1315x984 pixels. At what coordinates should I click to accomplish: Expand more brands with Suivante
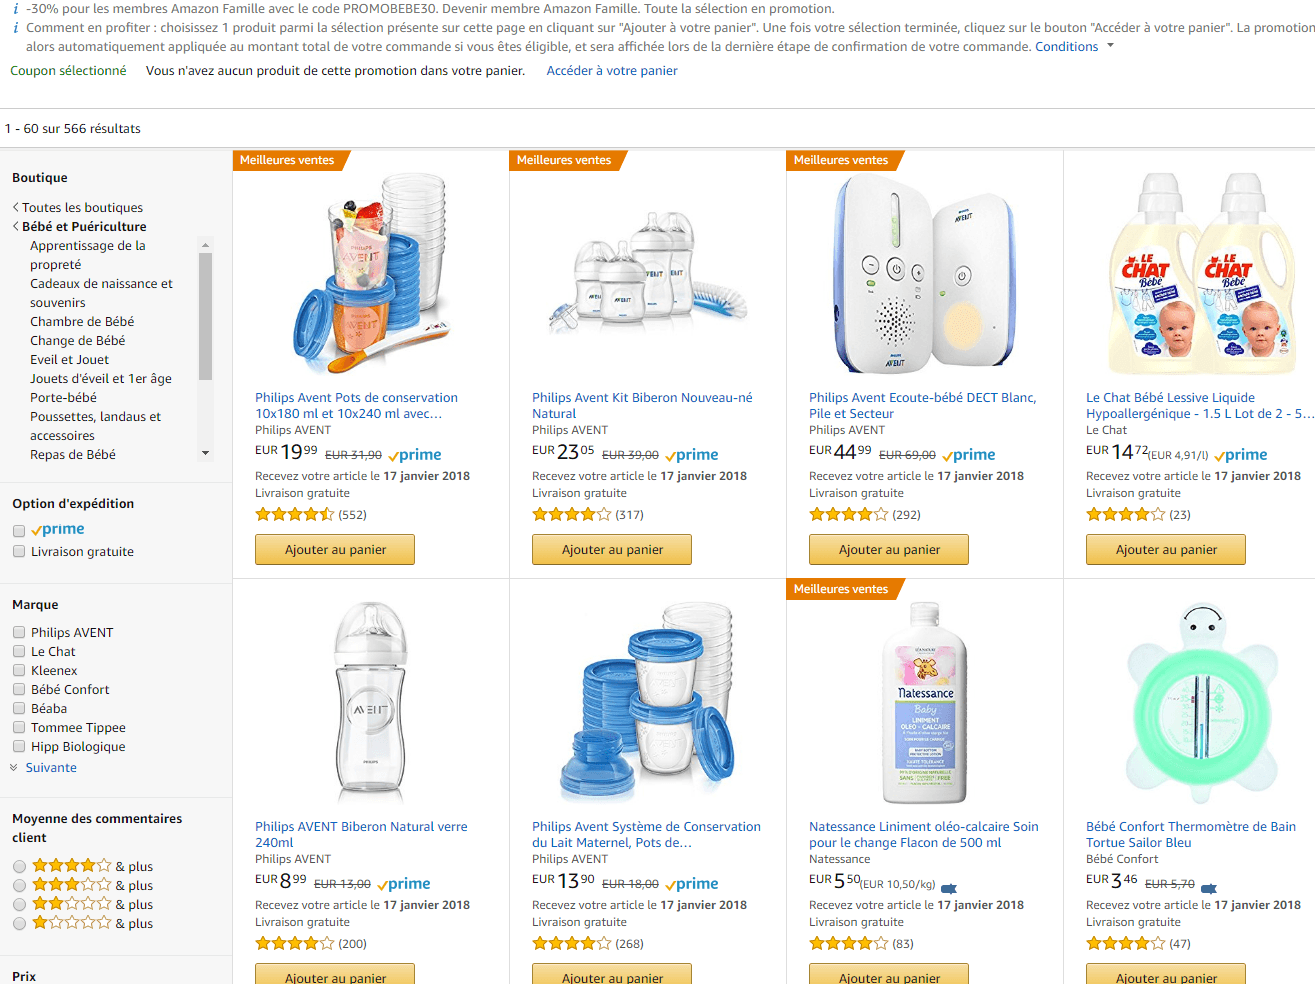point(51,768)
